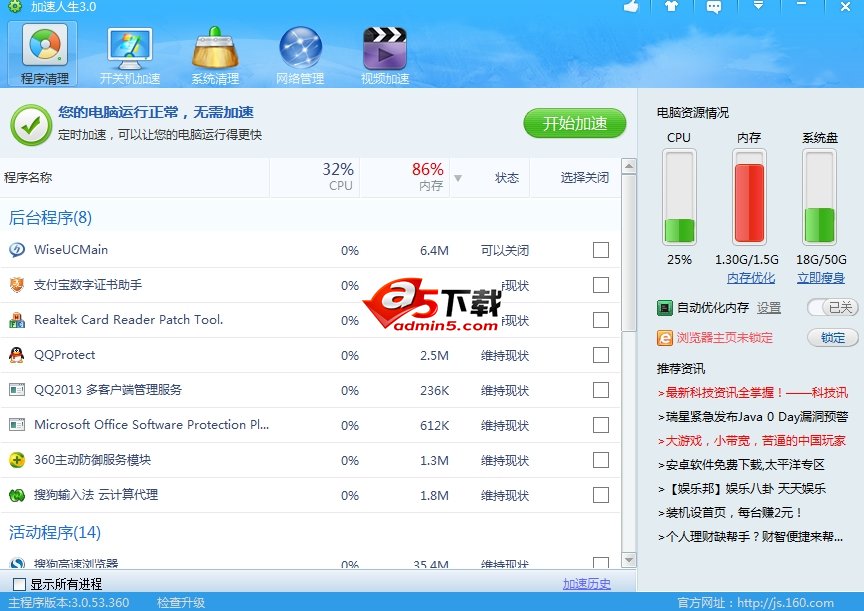
Task: Click the QQ2013 多客户端管理服务 icon
Action: coord(17,390)
